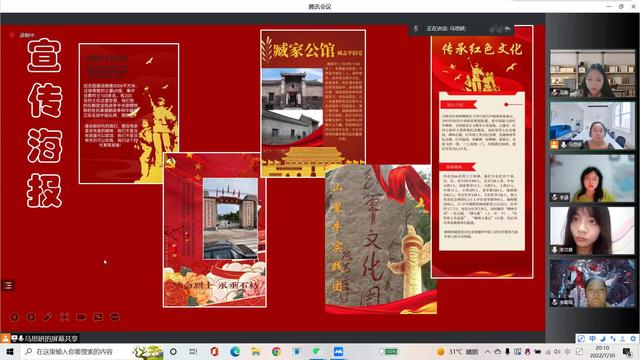Toggle the system volume speaker icon
The width and height of the screenshot is (640, 360).
pyautogui.click(x=557, y=351)
